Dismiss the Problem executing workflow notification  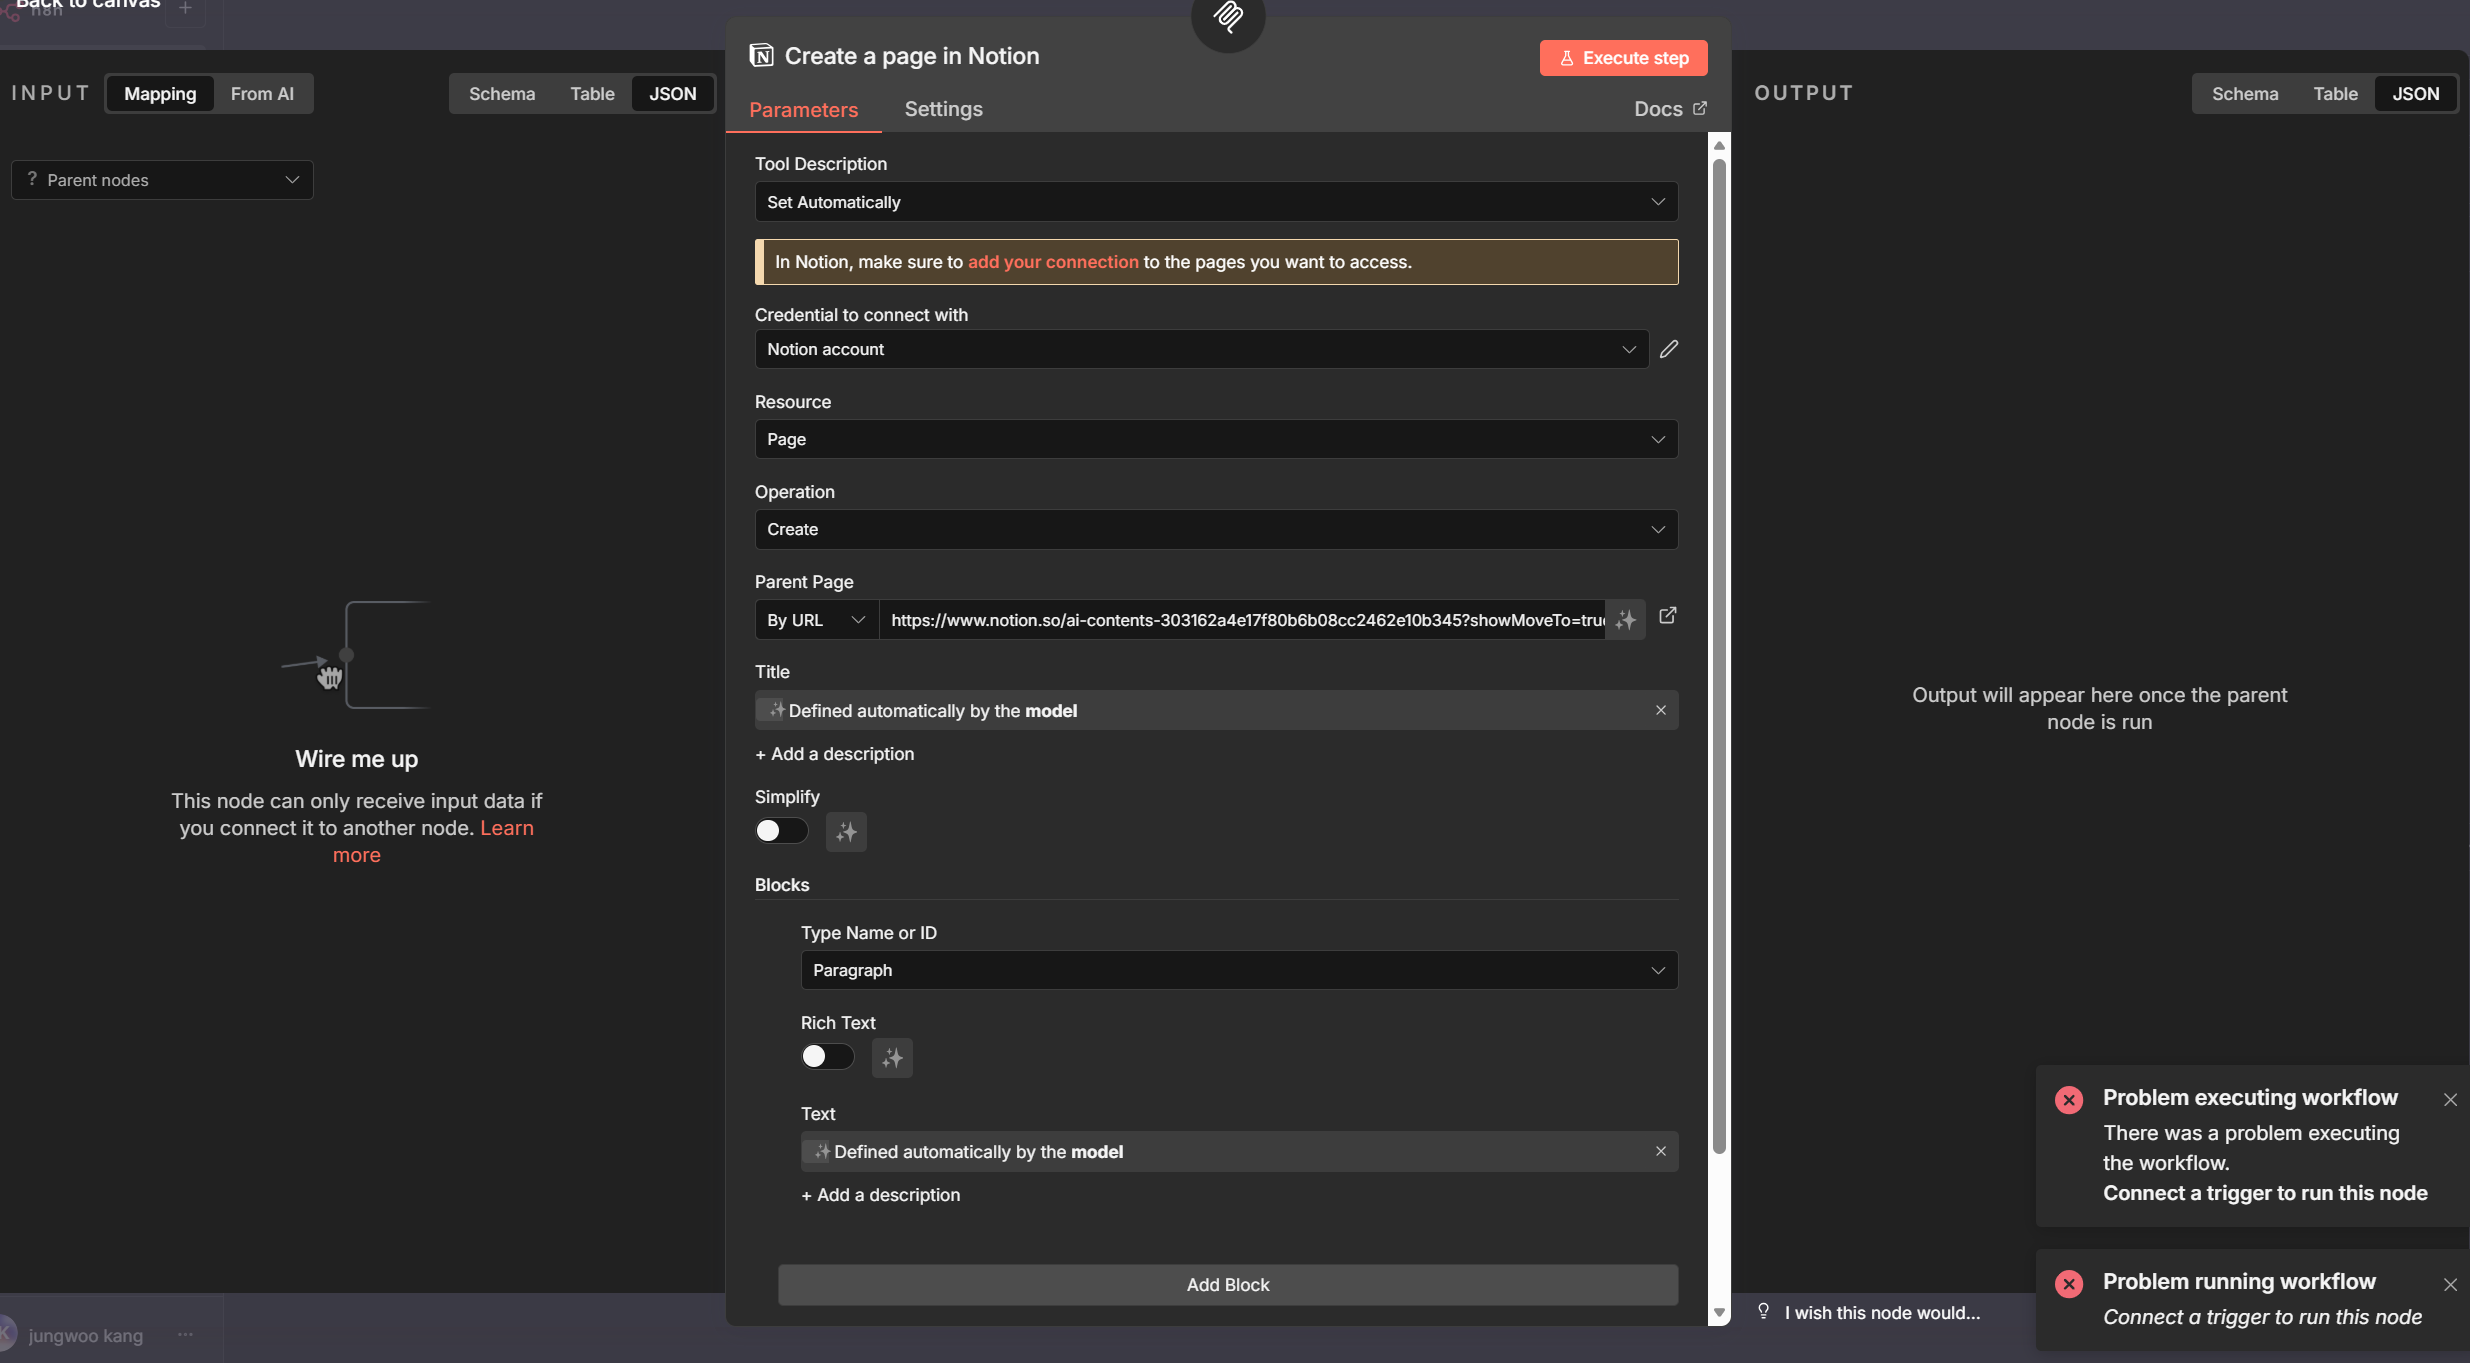(2450, 1099)
